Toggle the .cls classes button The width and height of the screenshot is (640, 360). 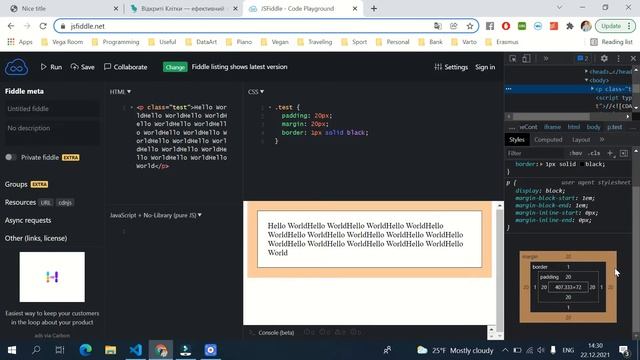point(594,153)
